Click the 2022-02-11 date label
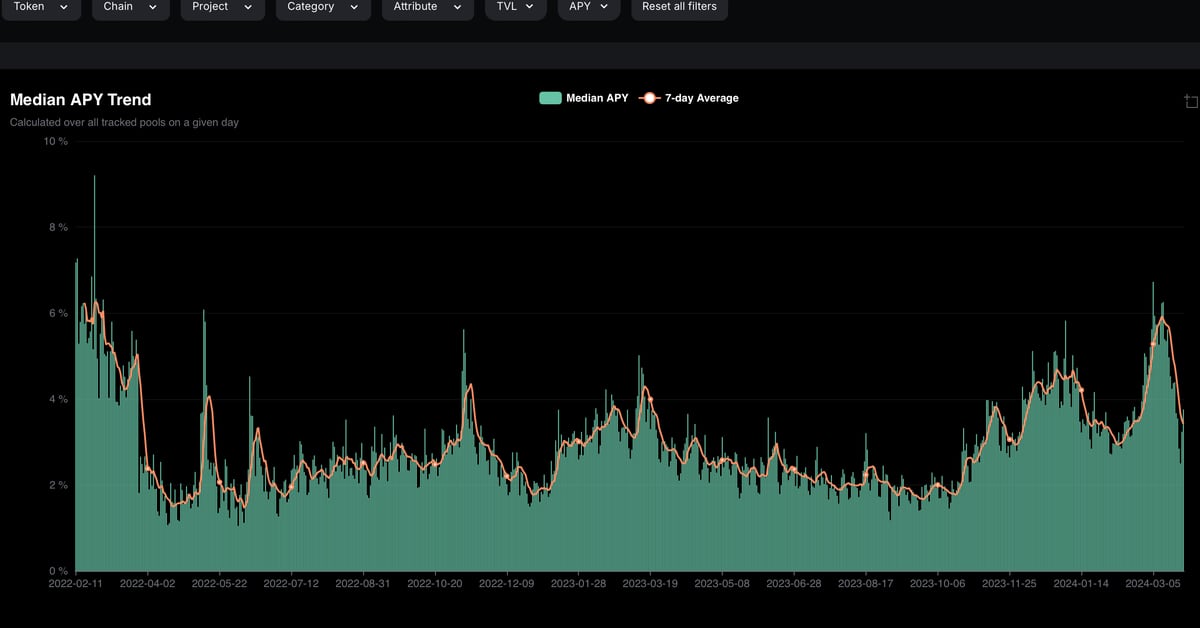The height and width of the screenshot is (628, 1200). click(x=76, y=583)
